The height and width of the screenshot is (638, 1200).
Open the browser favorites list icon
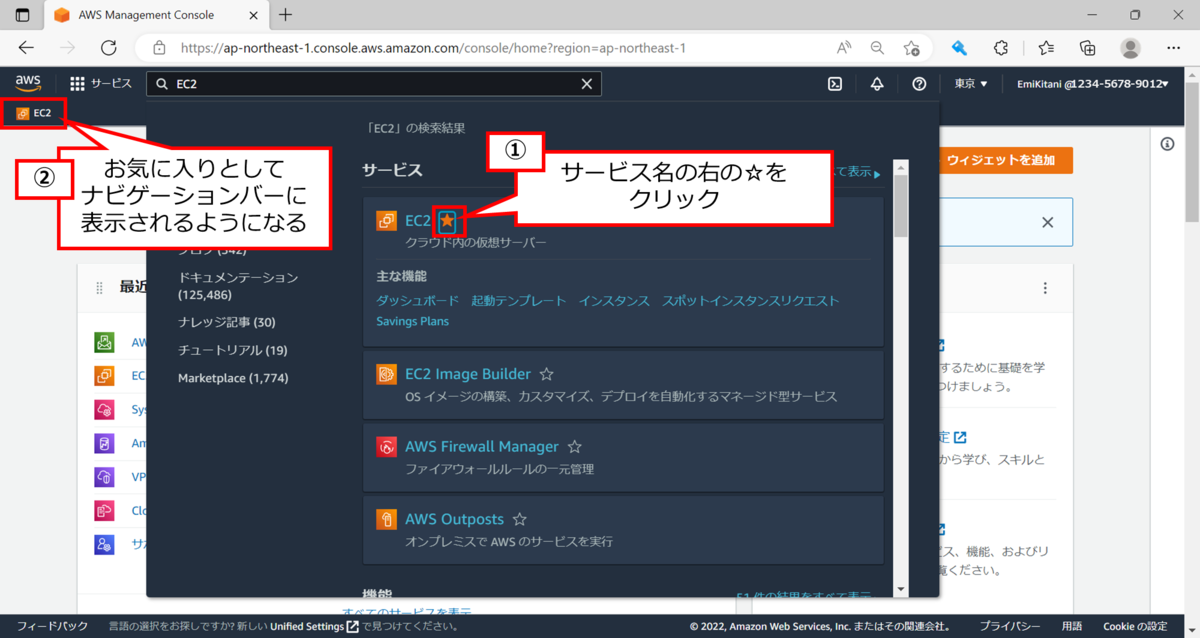1046,48
